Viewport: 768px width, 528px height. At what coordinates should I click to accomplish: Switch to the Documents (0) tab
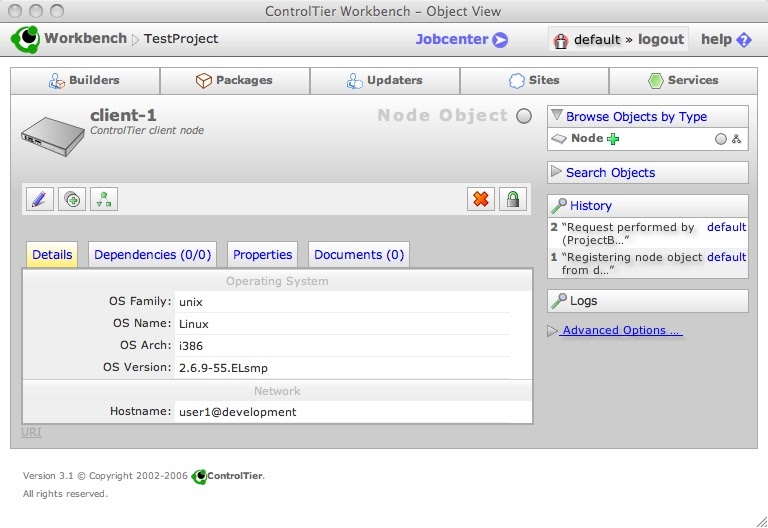359,255
